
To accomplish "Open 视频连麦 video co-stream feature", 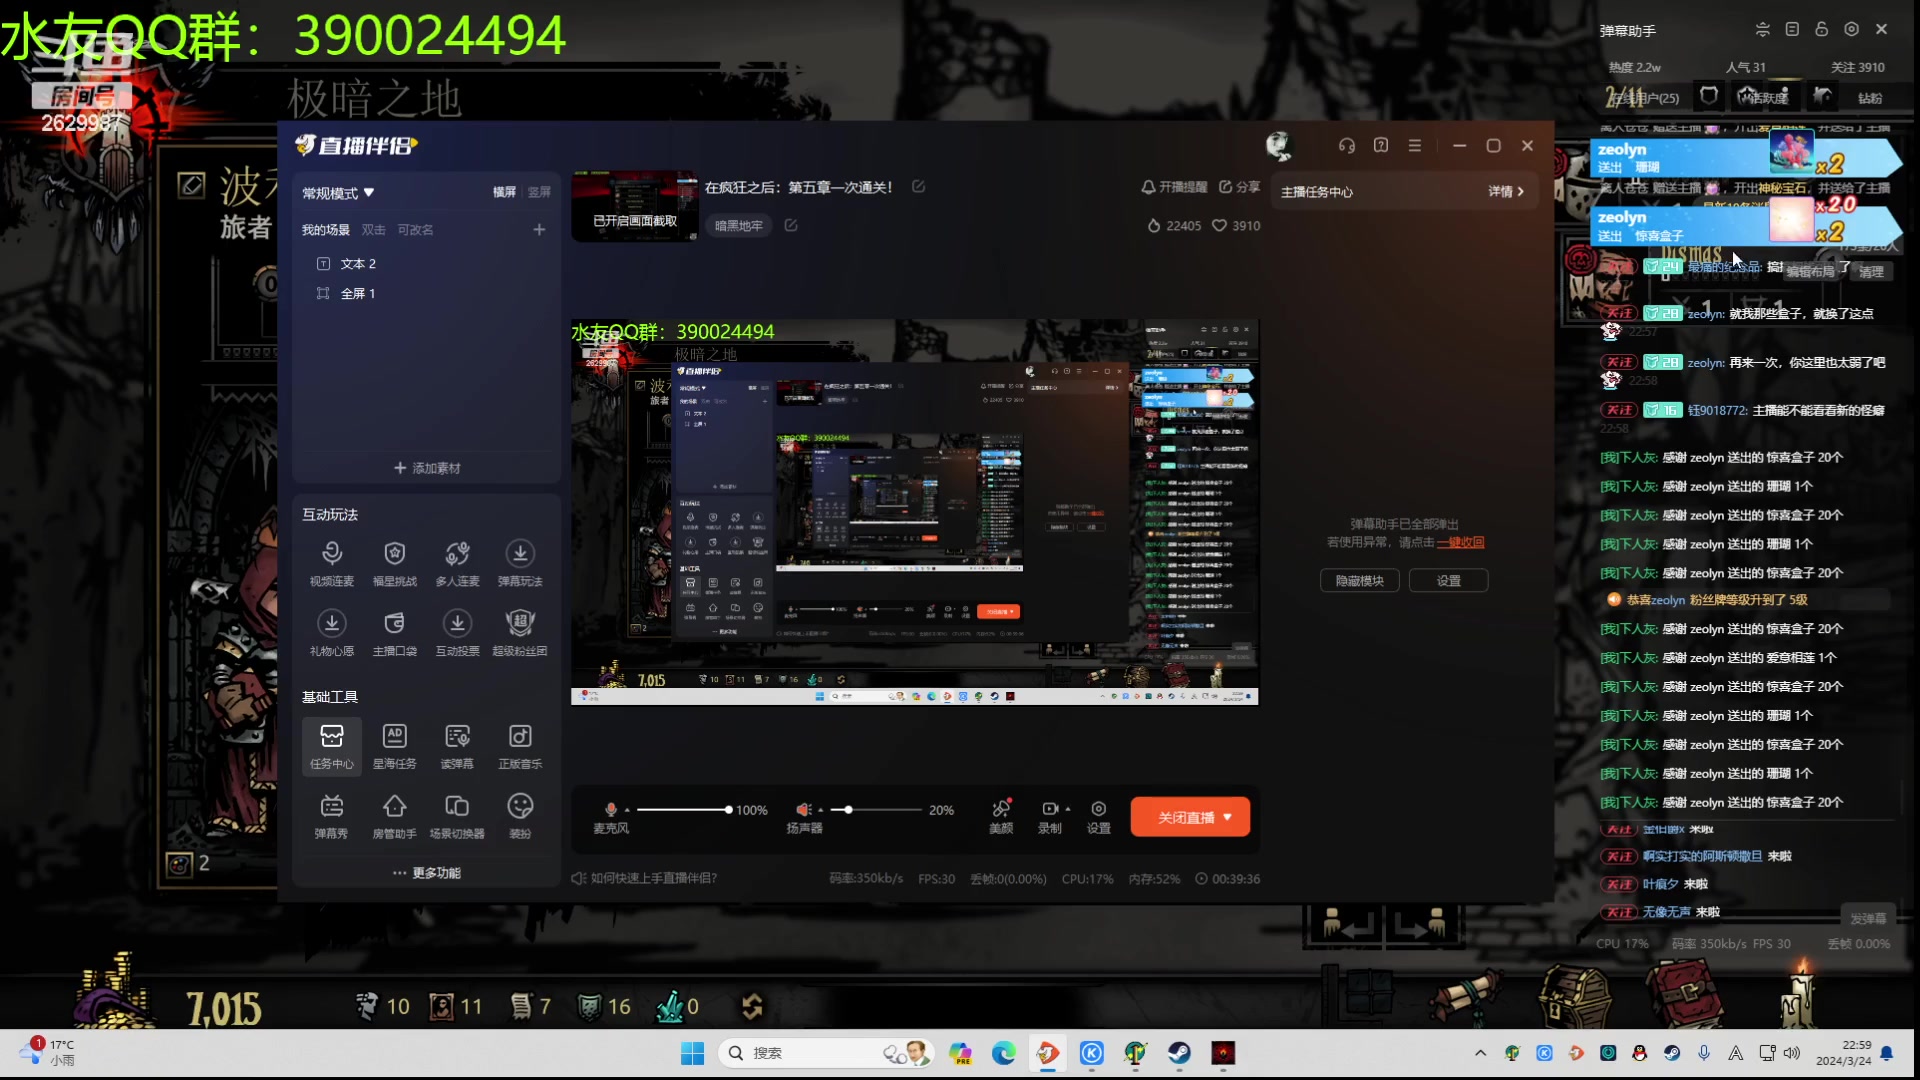I will 332,563.
